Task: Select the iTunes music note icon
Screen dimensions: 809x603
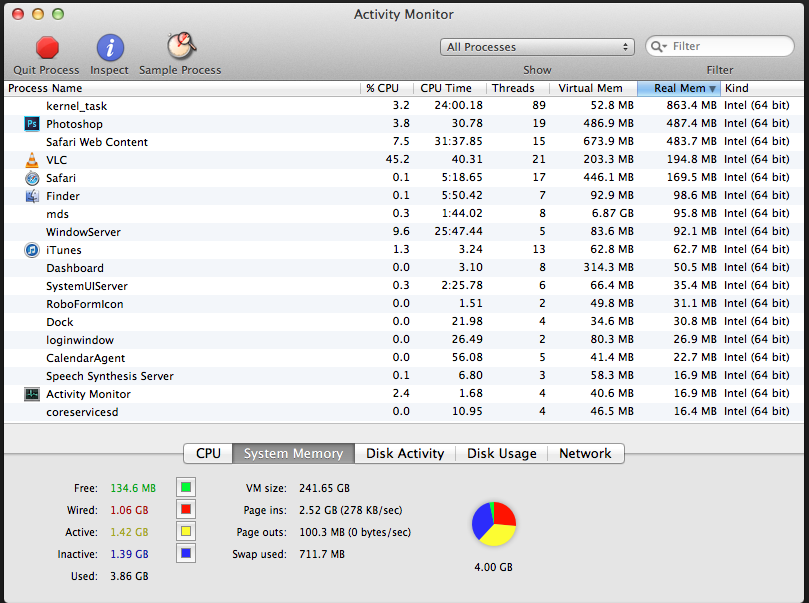Action: [x=32, y=250]
